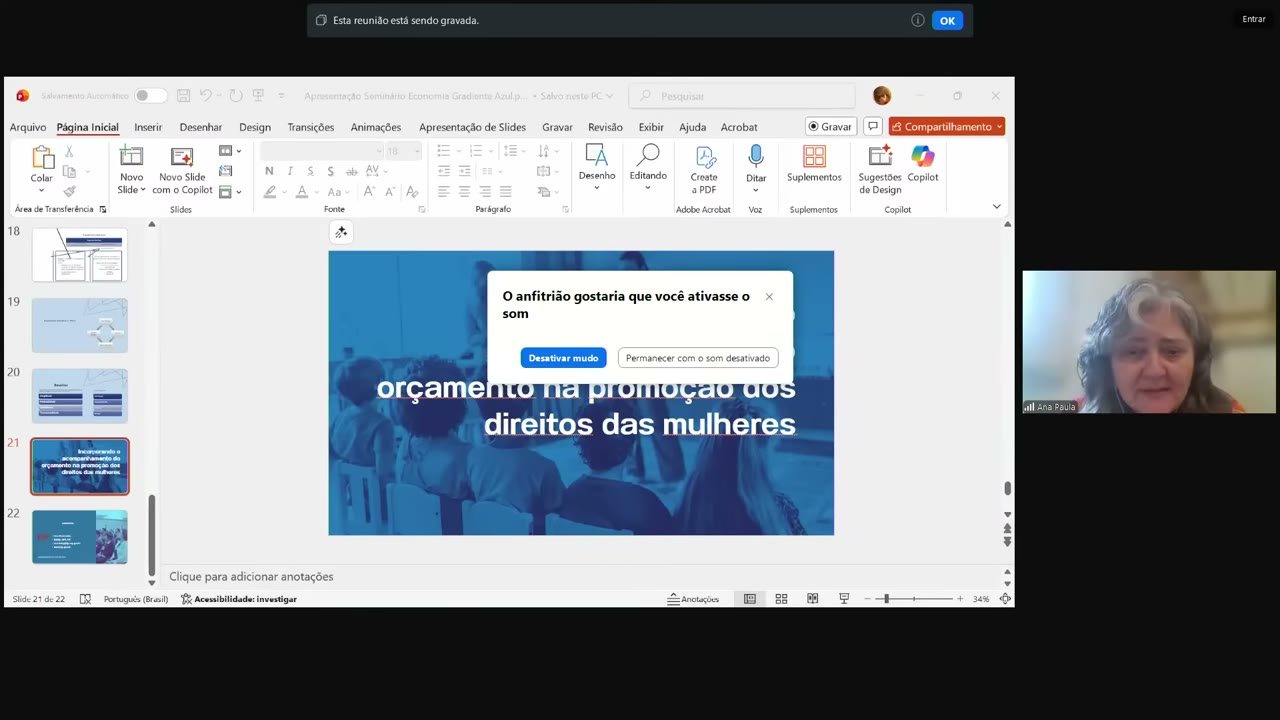Fit slide to current window
This screenshot has height=720, width=1280.
point(1005,599)
